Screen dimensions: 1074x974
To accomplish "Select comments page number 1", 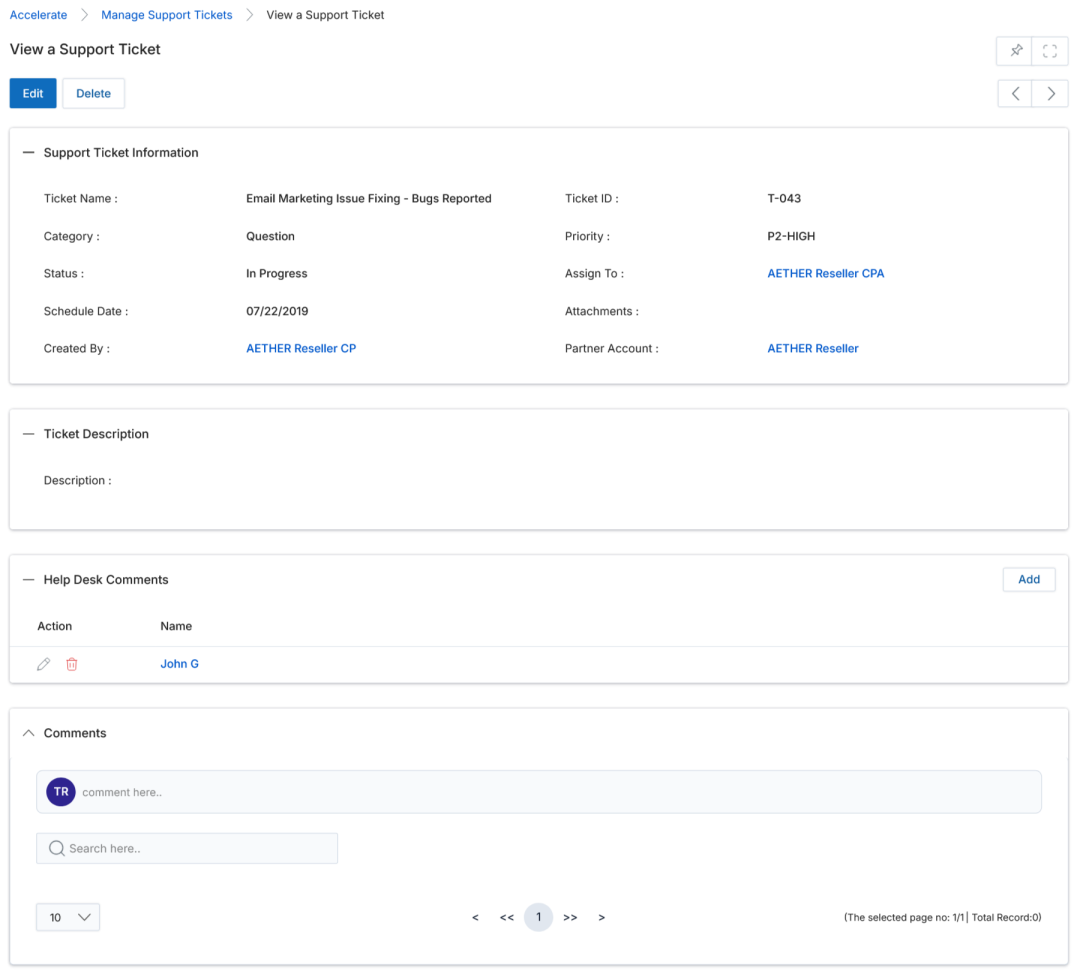I will pyautogui.click(x=538, y=917).
